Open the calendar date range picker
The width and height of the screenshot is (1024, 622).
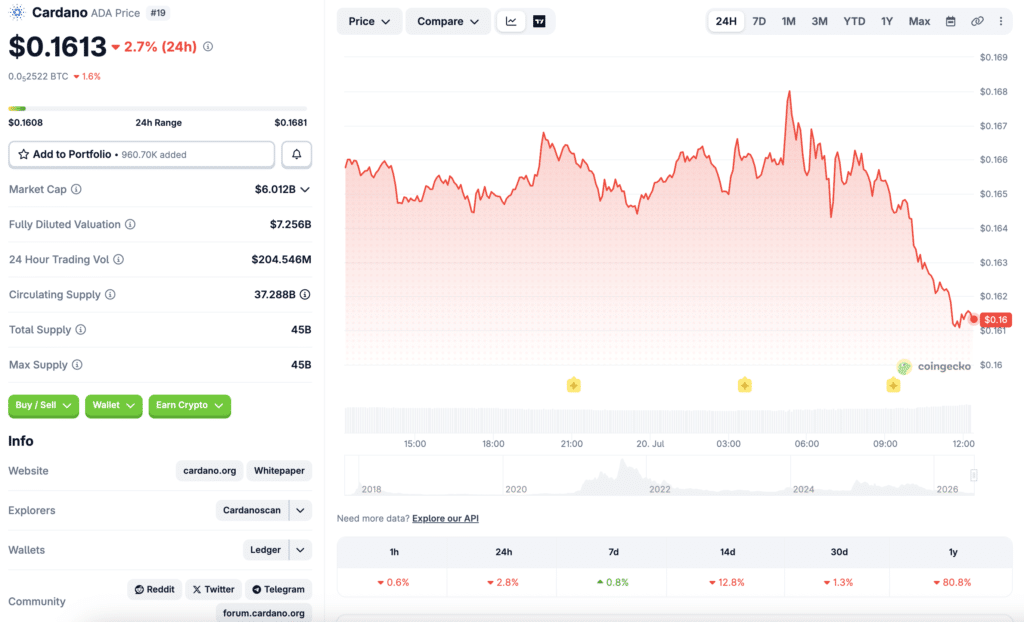pos(951,22)
